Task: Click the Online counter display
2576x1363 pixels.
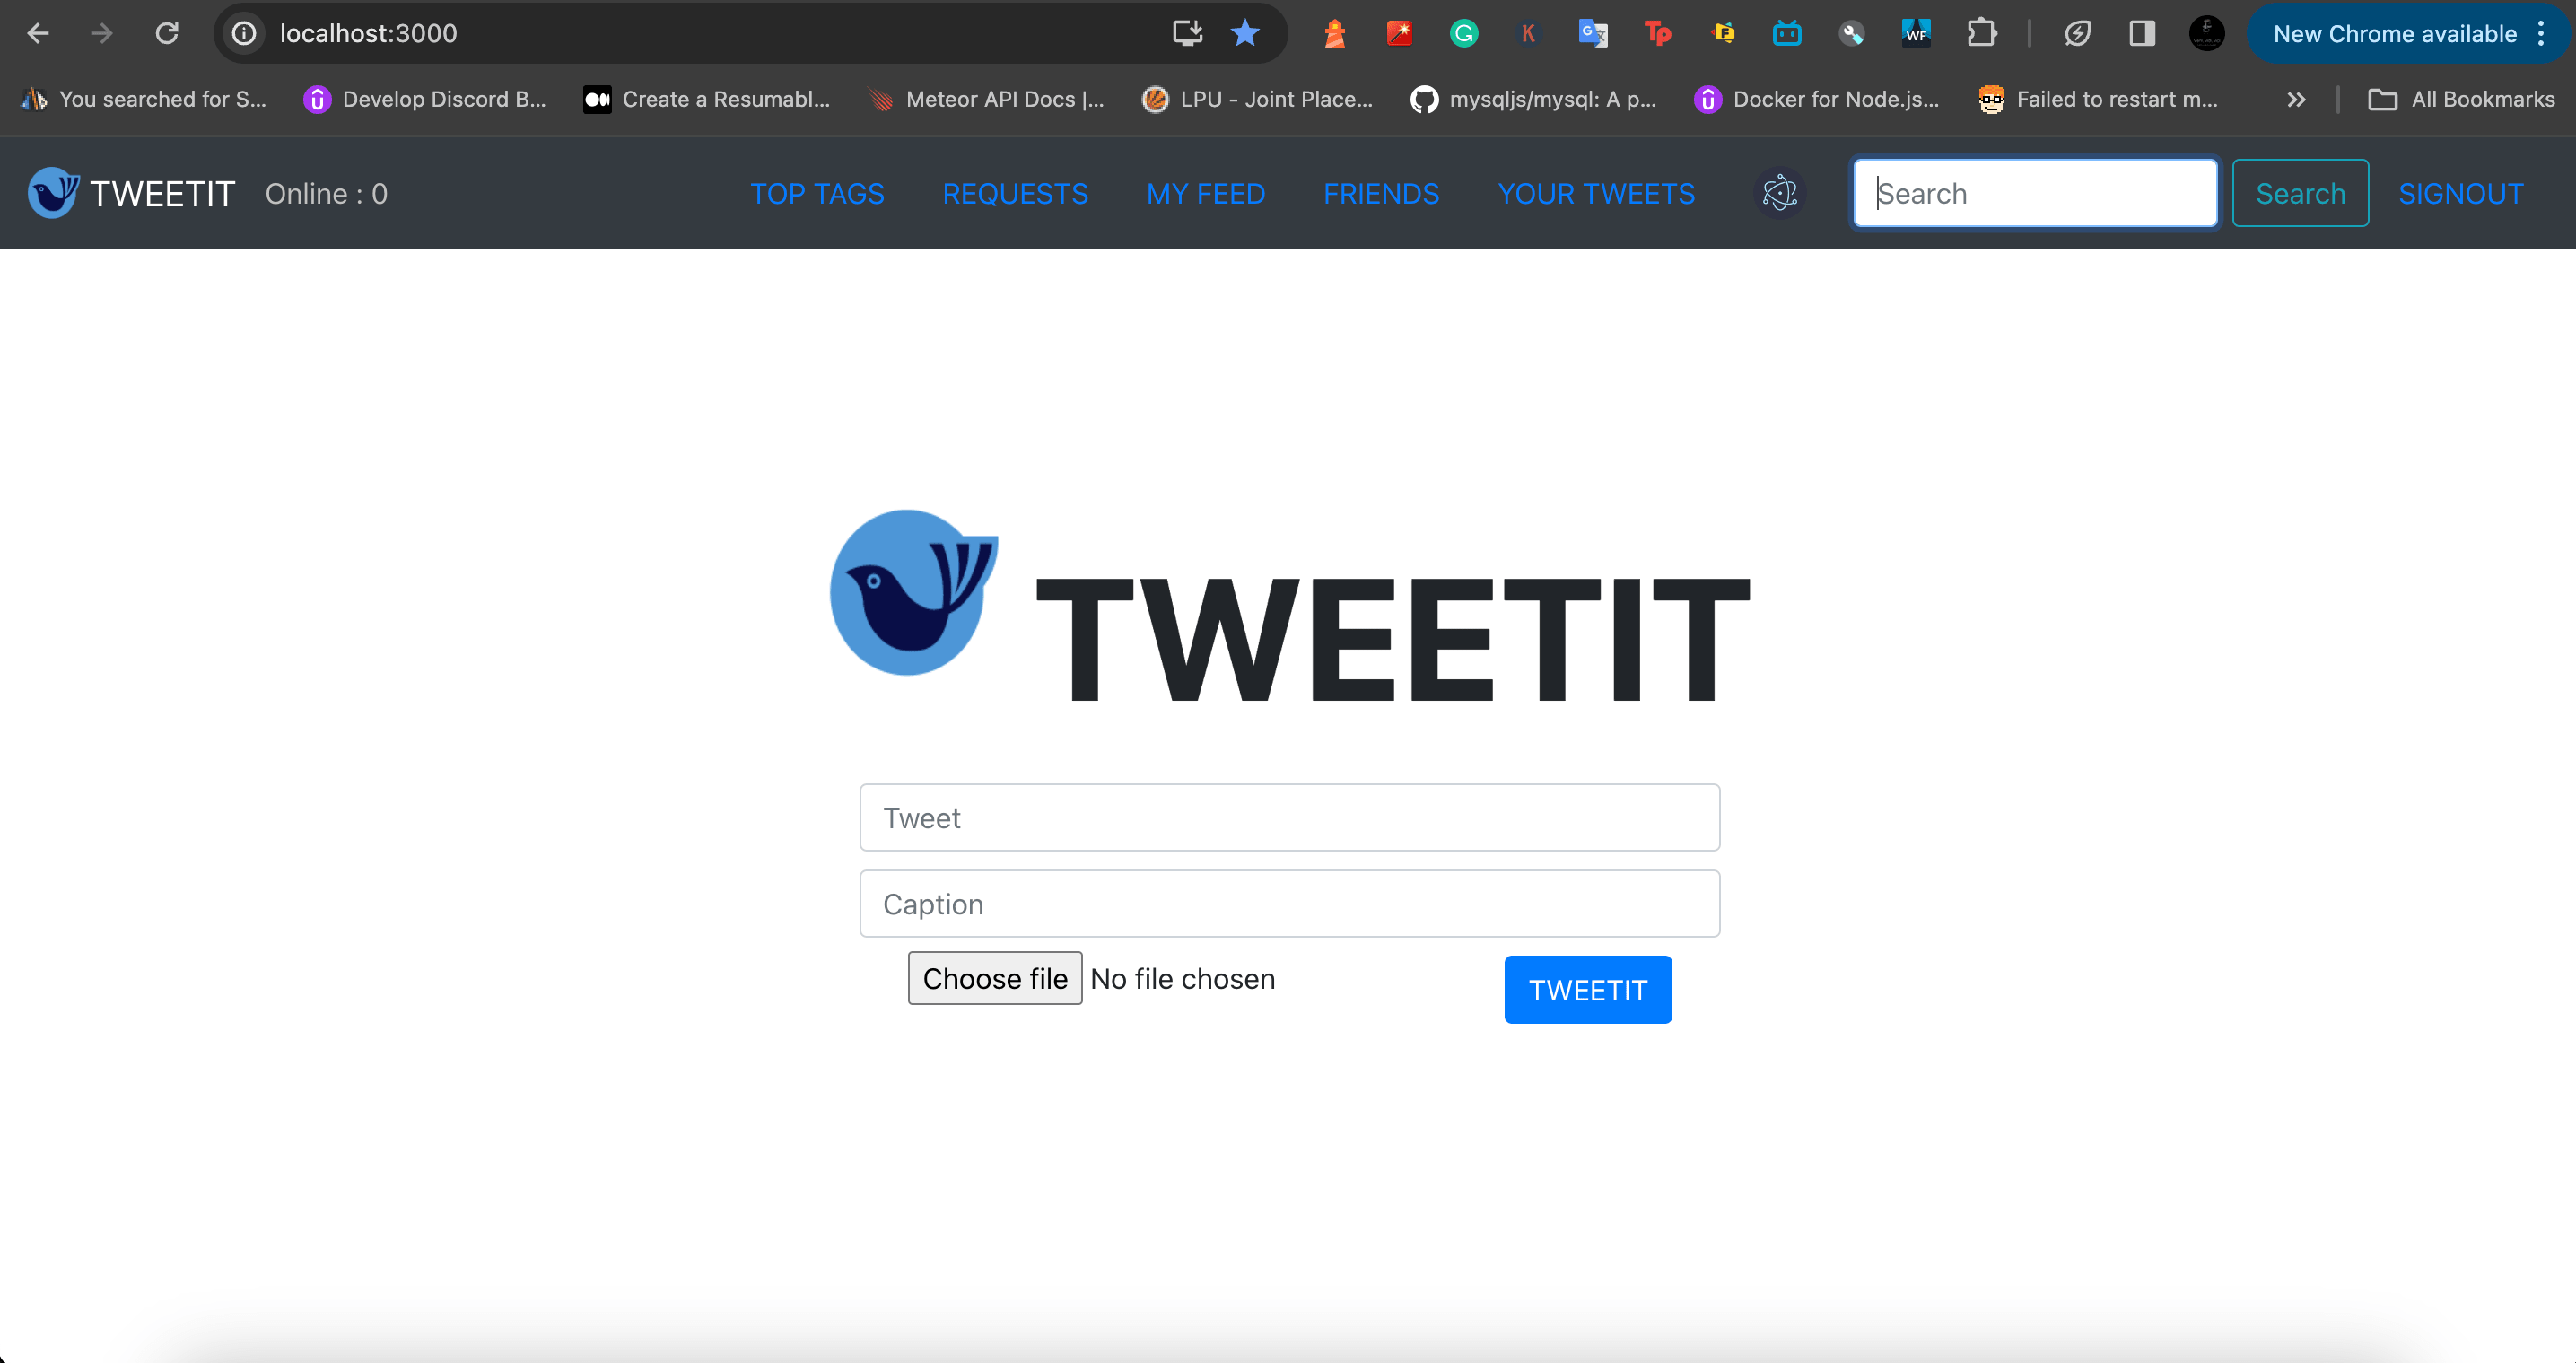Action: click(326, 193)
